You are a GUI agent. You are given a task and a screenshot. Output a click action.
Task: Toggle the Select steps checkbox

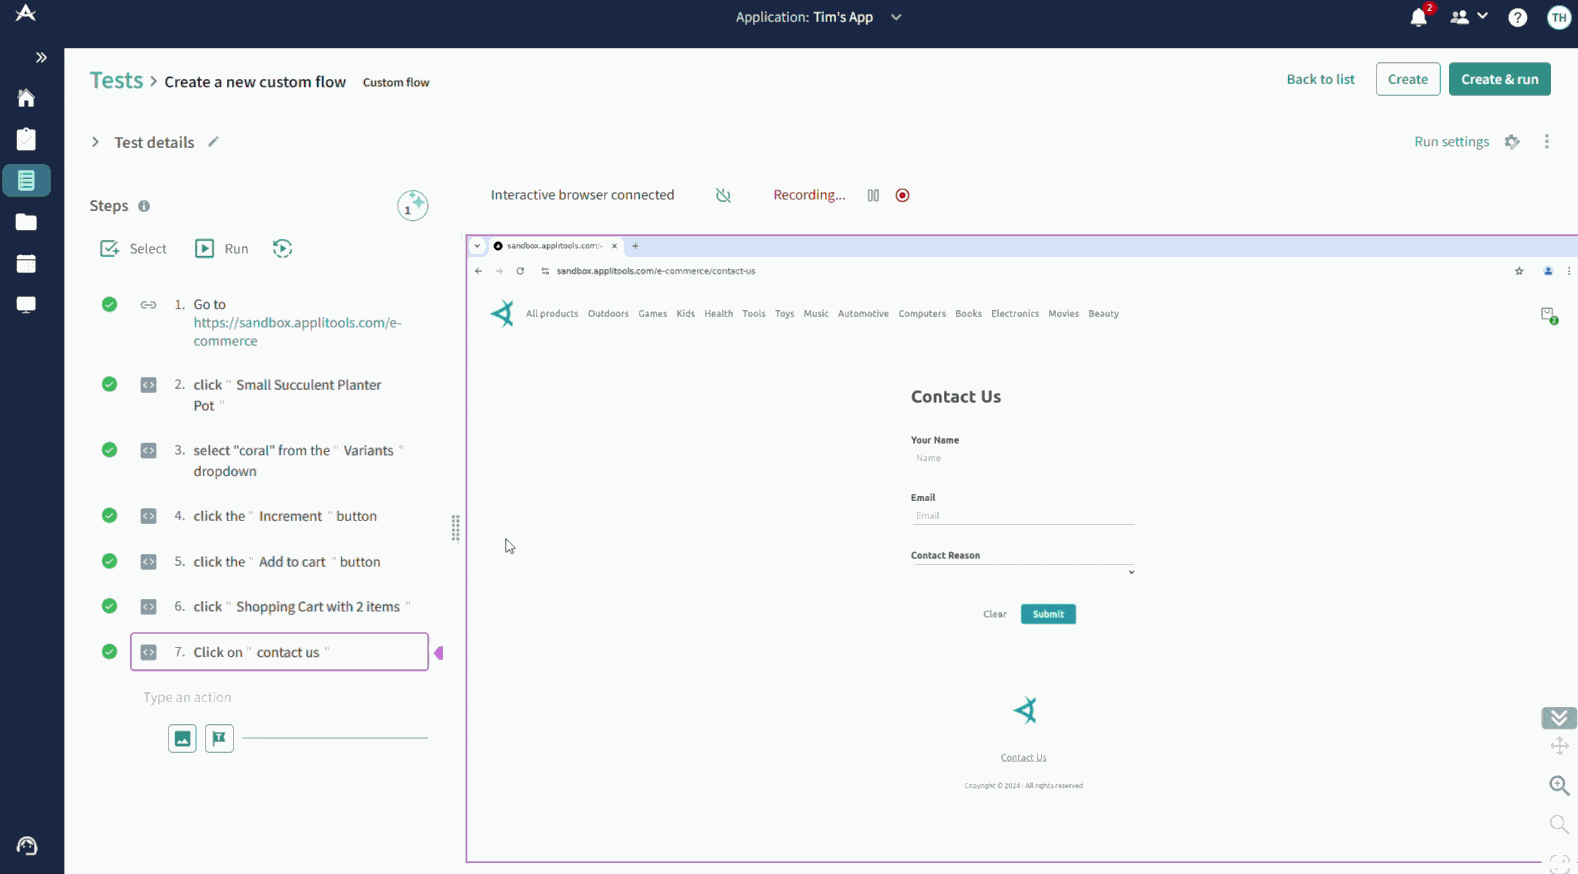110,248
